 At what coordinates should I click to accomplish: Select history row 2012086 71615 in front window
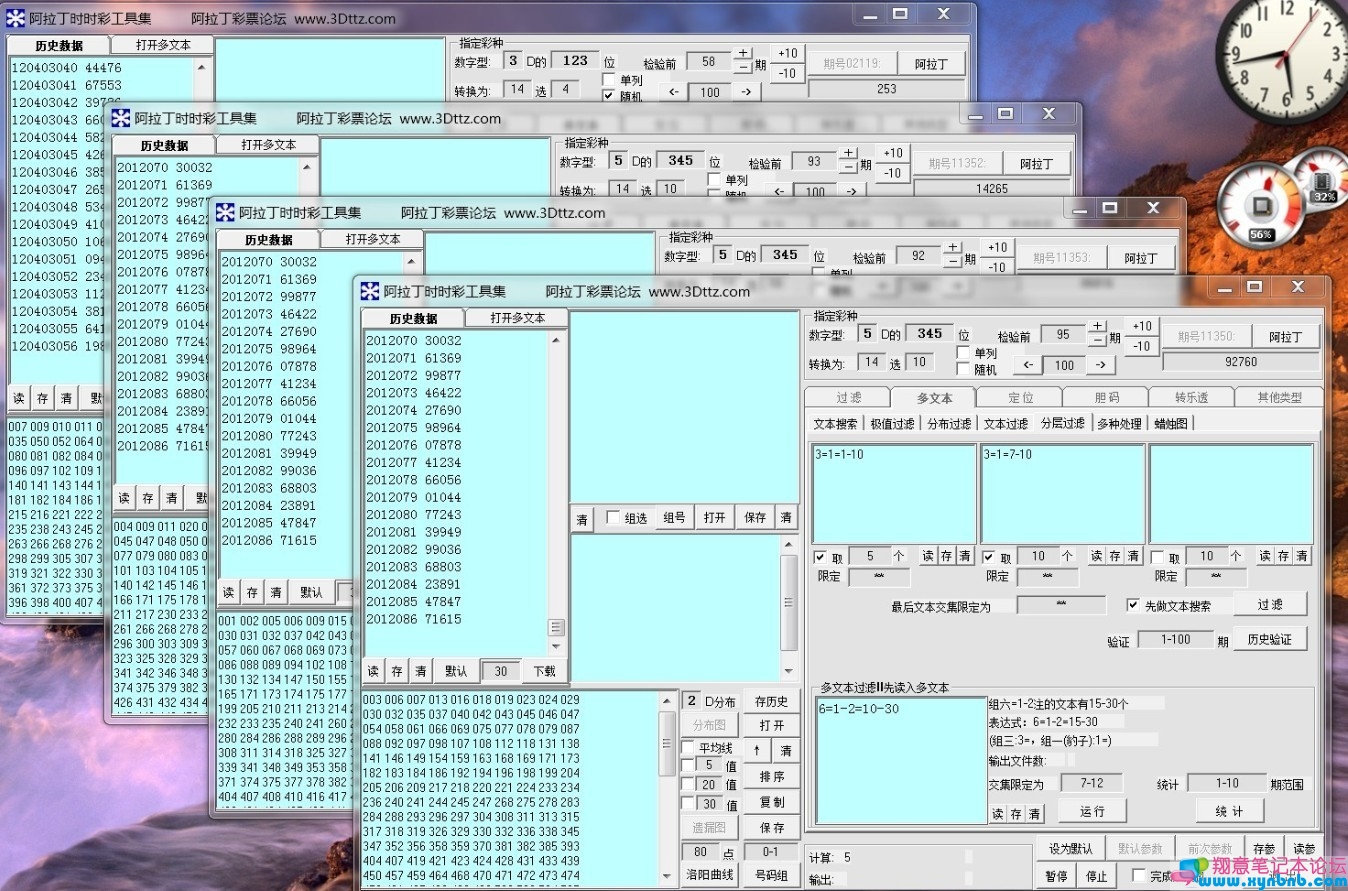414,620
